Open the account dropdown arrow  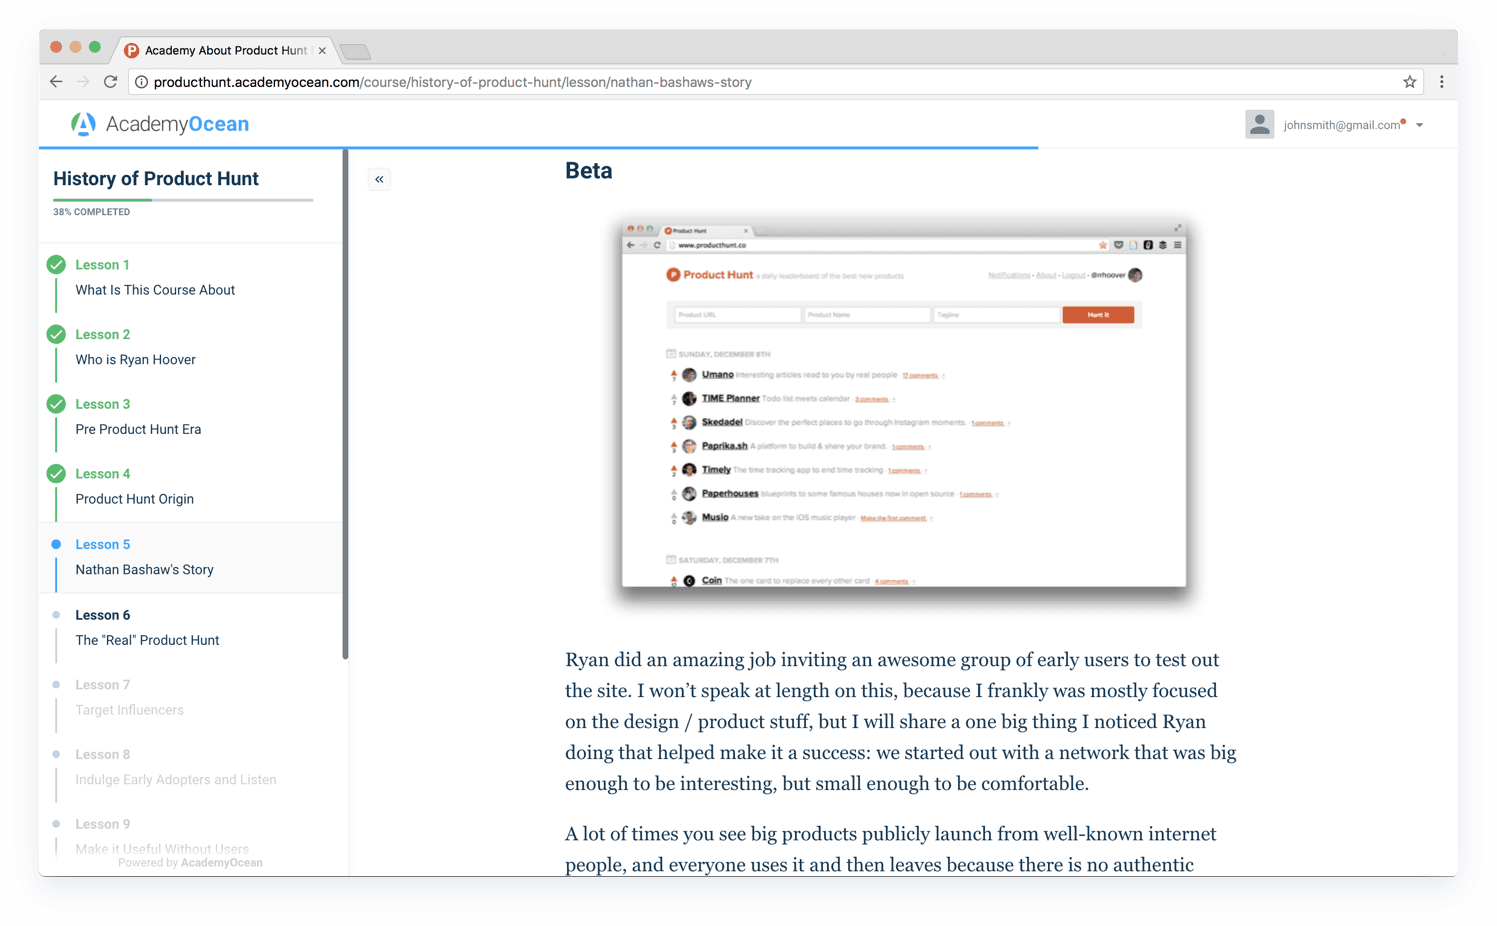point(1420,125)
